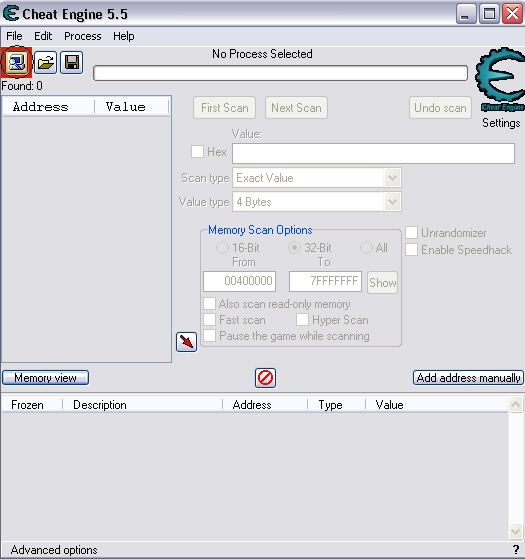Viewport: 525px width, 559px height.
Task: Open the process list computer icon
Action: [x=16, y=62]
